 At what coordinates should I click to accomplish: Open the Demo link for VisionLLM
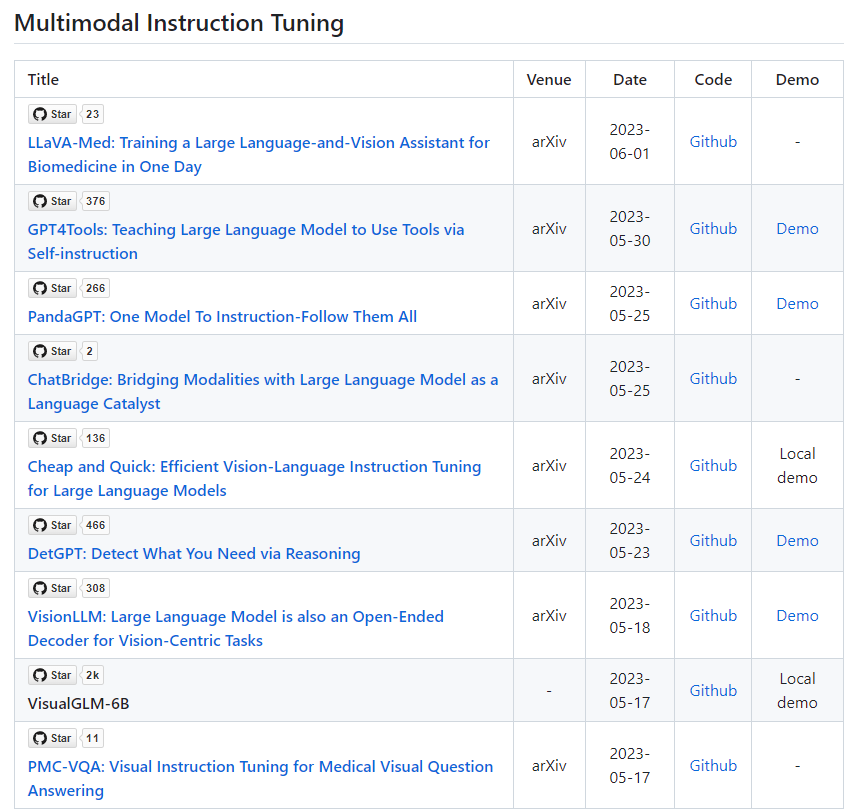coord(797,616)
